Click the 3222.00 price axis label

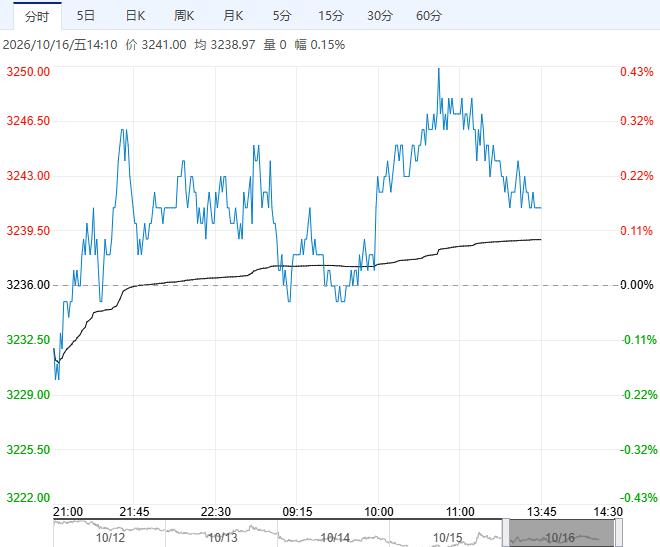click(x=28, y=498)
